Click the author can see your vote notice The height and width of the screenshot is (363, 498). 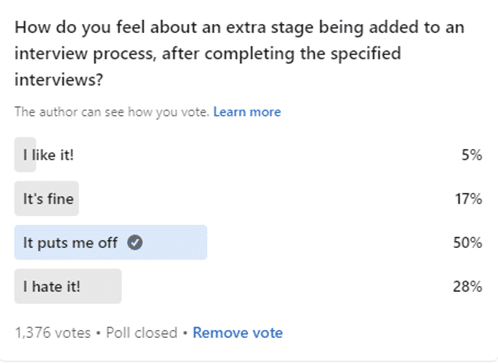pos(112,112)
